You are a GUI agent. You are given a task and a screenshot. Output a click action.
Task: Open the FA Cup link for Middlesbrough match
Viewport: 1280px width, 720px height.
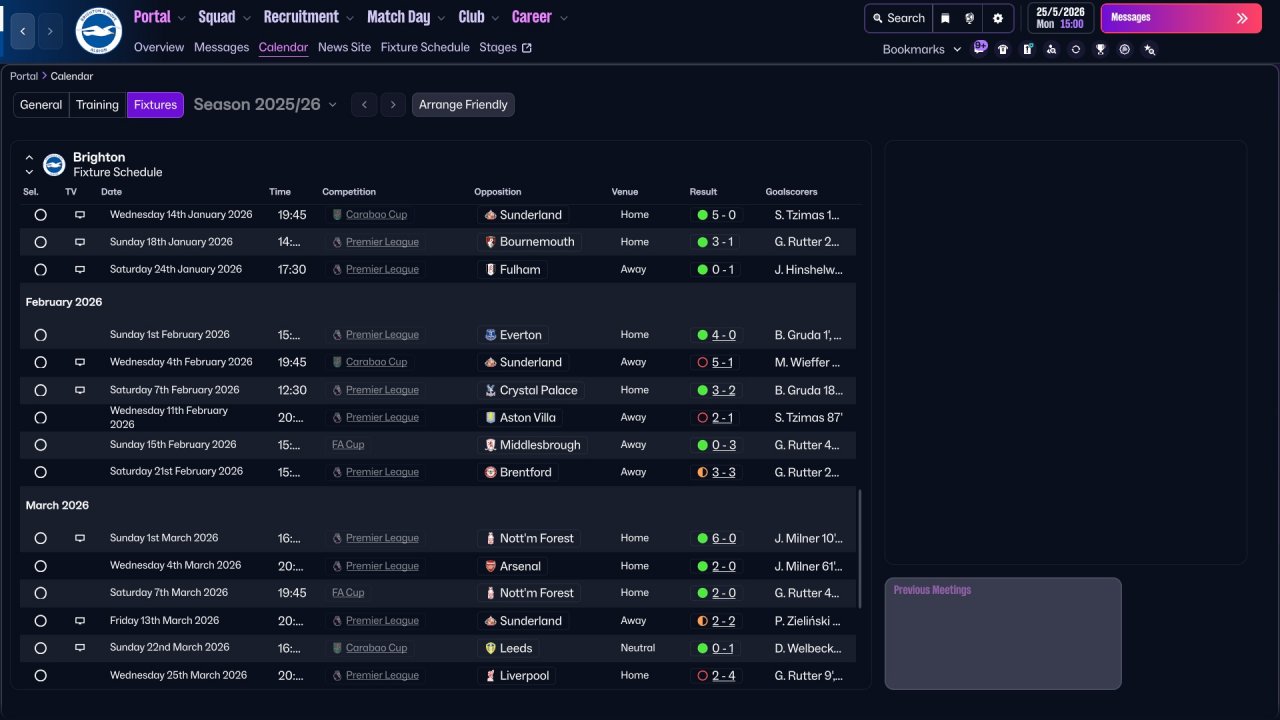(x=348, y=445)
